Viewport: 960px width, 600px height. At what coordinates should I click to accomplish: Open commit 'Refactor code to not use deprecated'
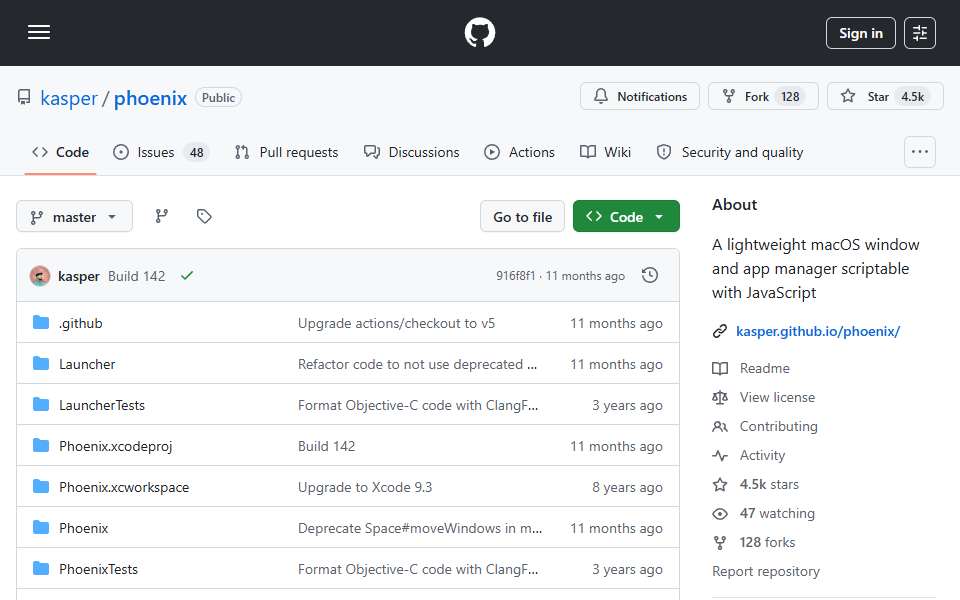pos(417,364)
